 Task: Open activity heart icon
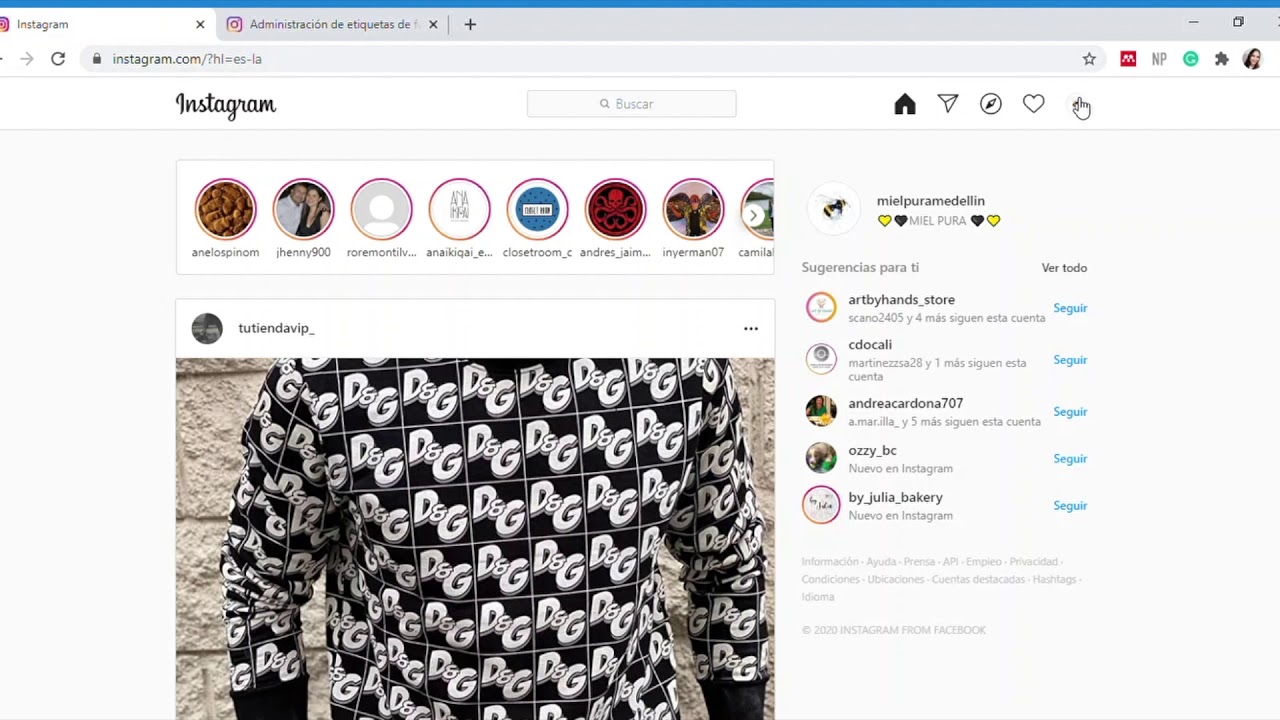[1034, 104]
